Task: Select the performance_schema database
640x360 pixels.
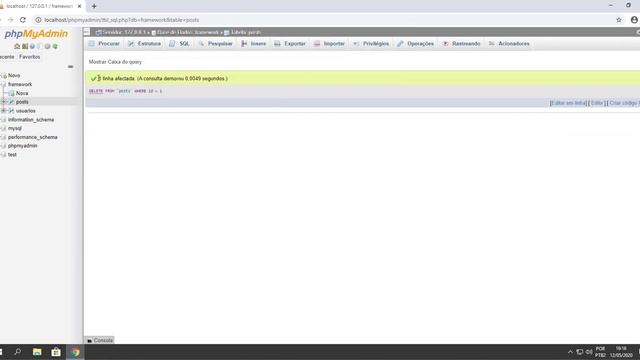Action: coord(33,137)
